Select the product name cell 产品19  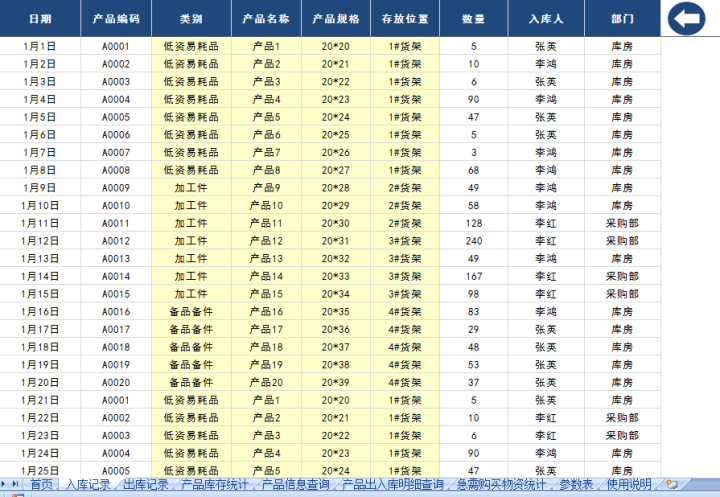click(266, 365)
